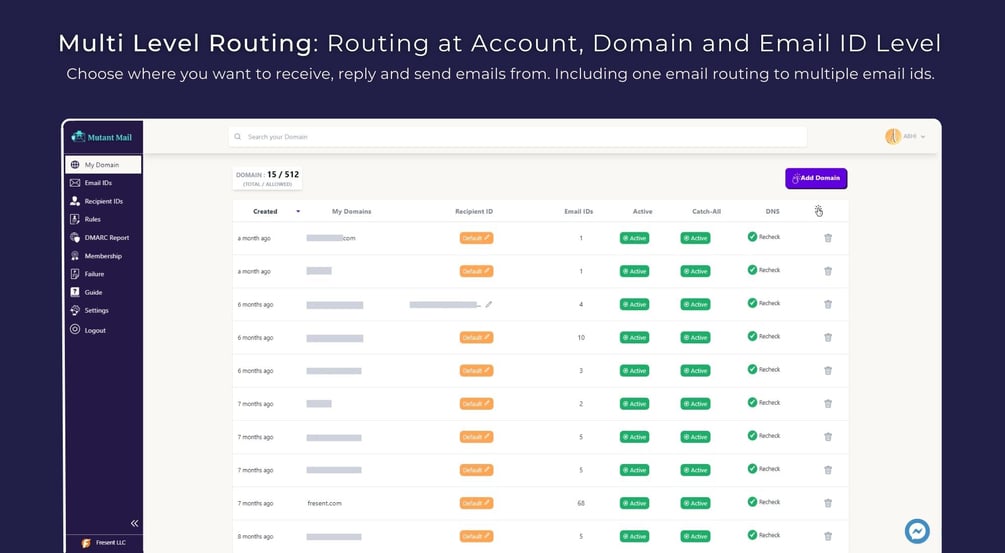The height and width of the screenshot is (553, 1005).
Task: Go to My Domain page
Action: 103,165
